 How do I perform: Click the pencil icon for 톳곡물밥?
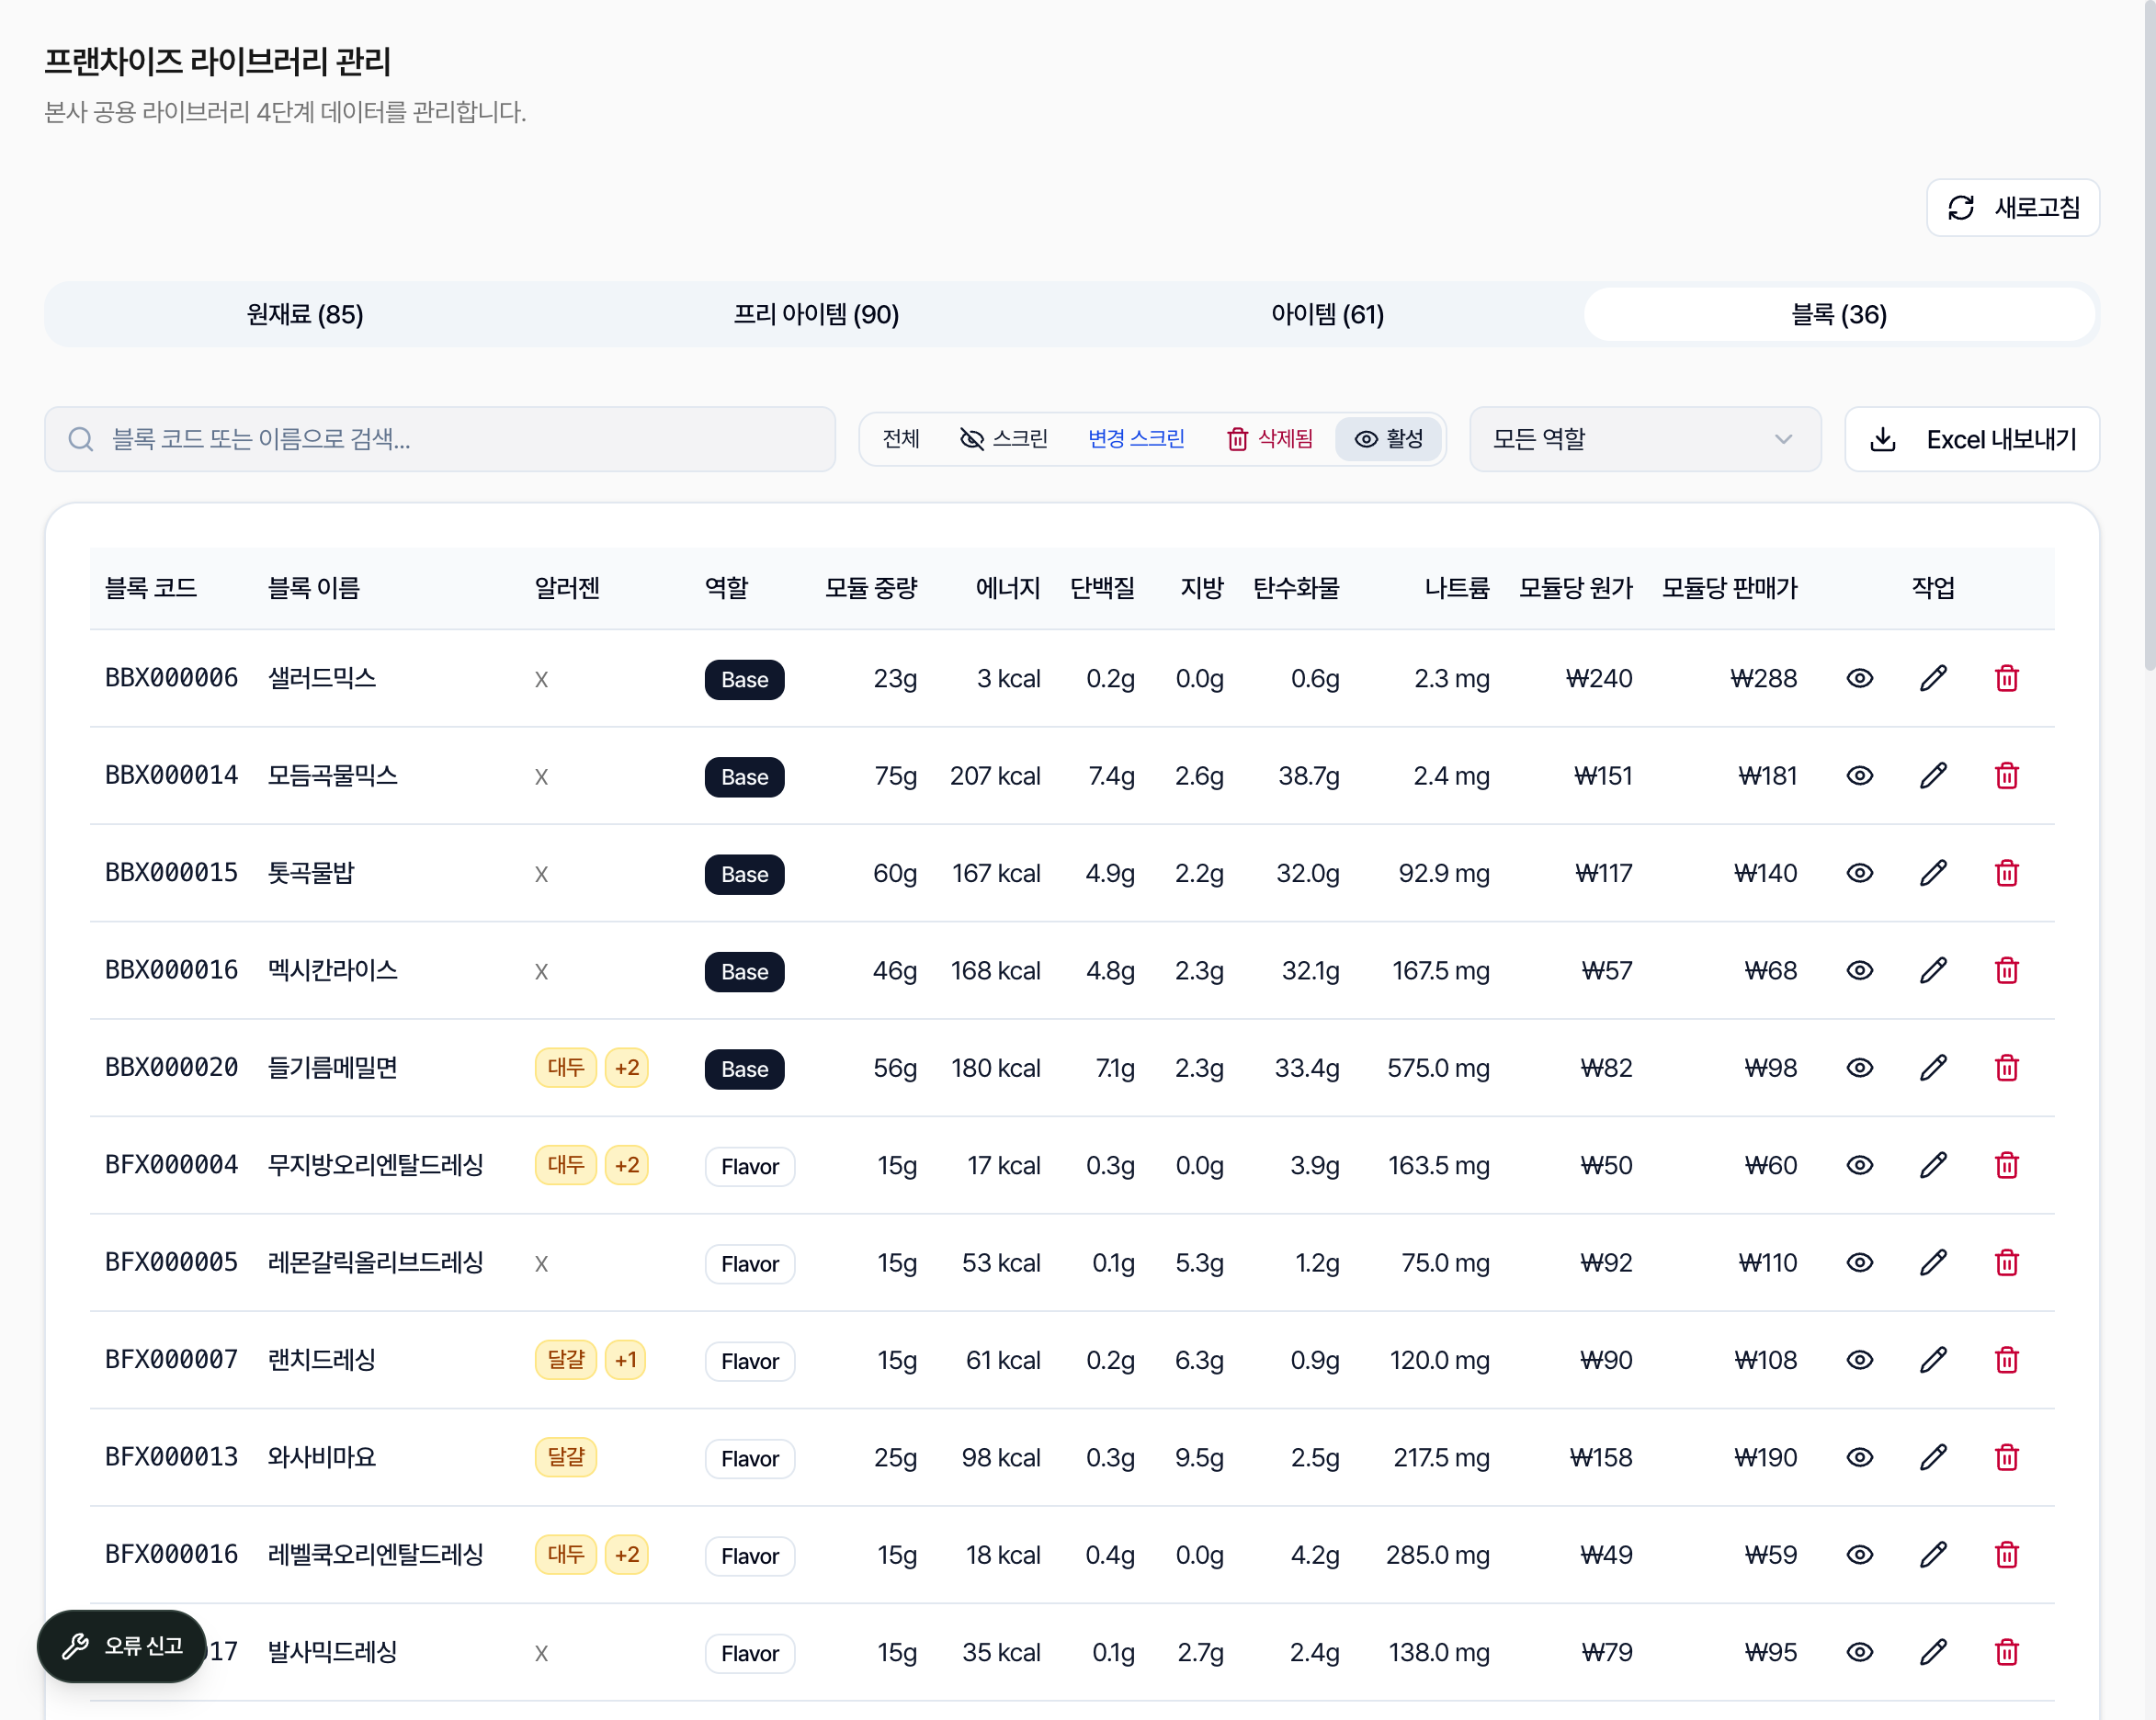click(1933, 873)
